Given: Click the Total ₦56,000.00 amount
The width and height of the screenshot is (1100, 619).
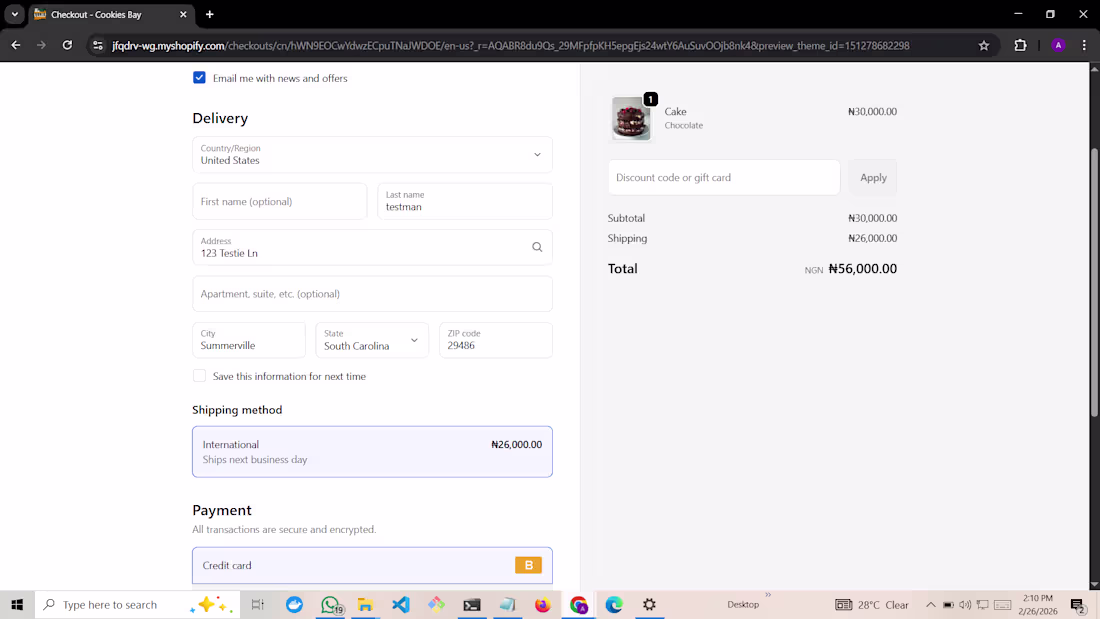Looking at the screenshot, I should pos(862,269).
